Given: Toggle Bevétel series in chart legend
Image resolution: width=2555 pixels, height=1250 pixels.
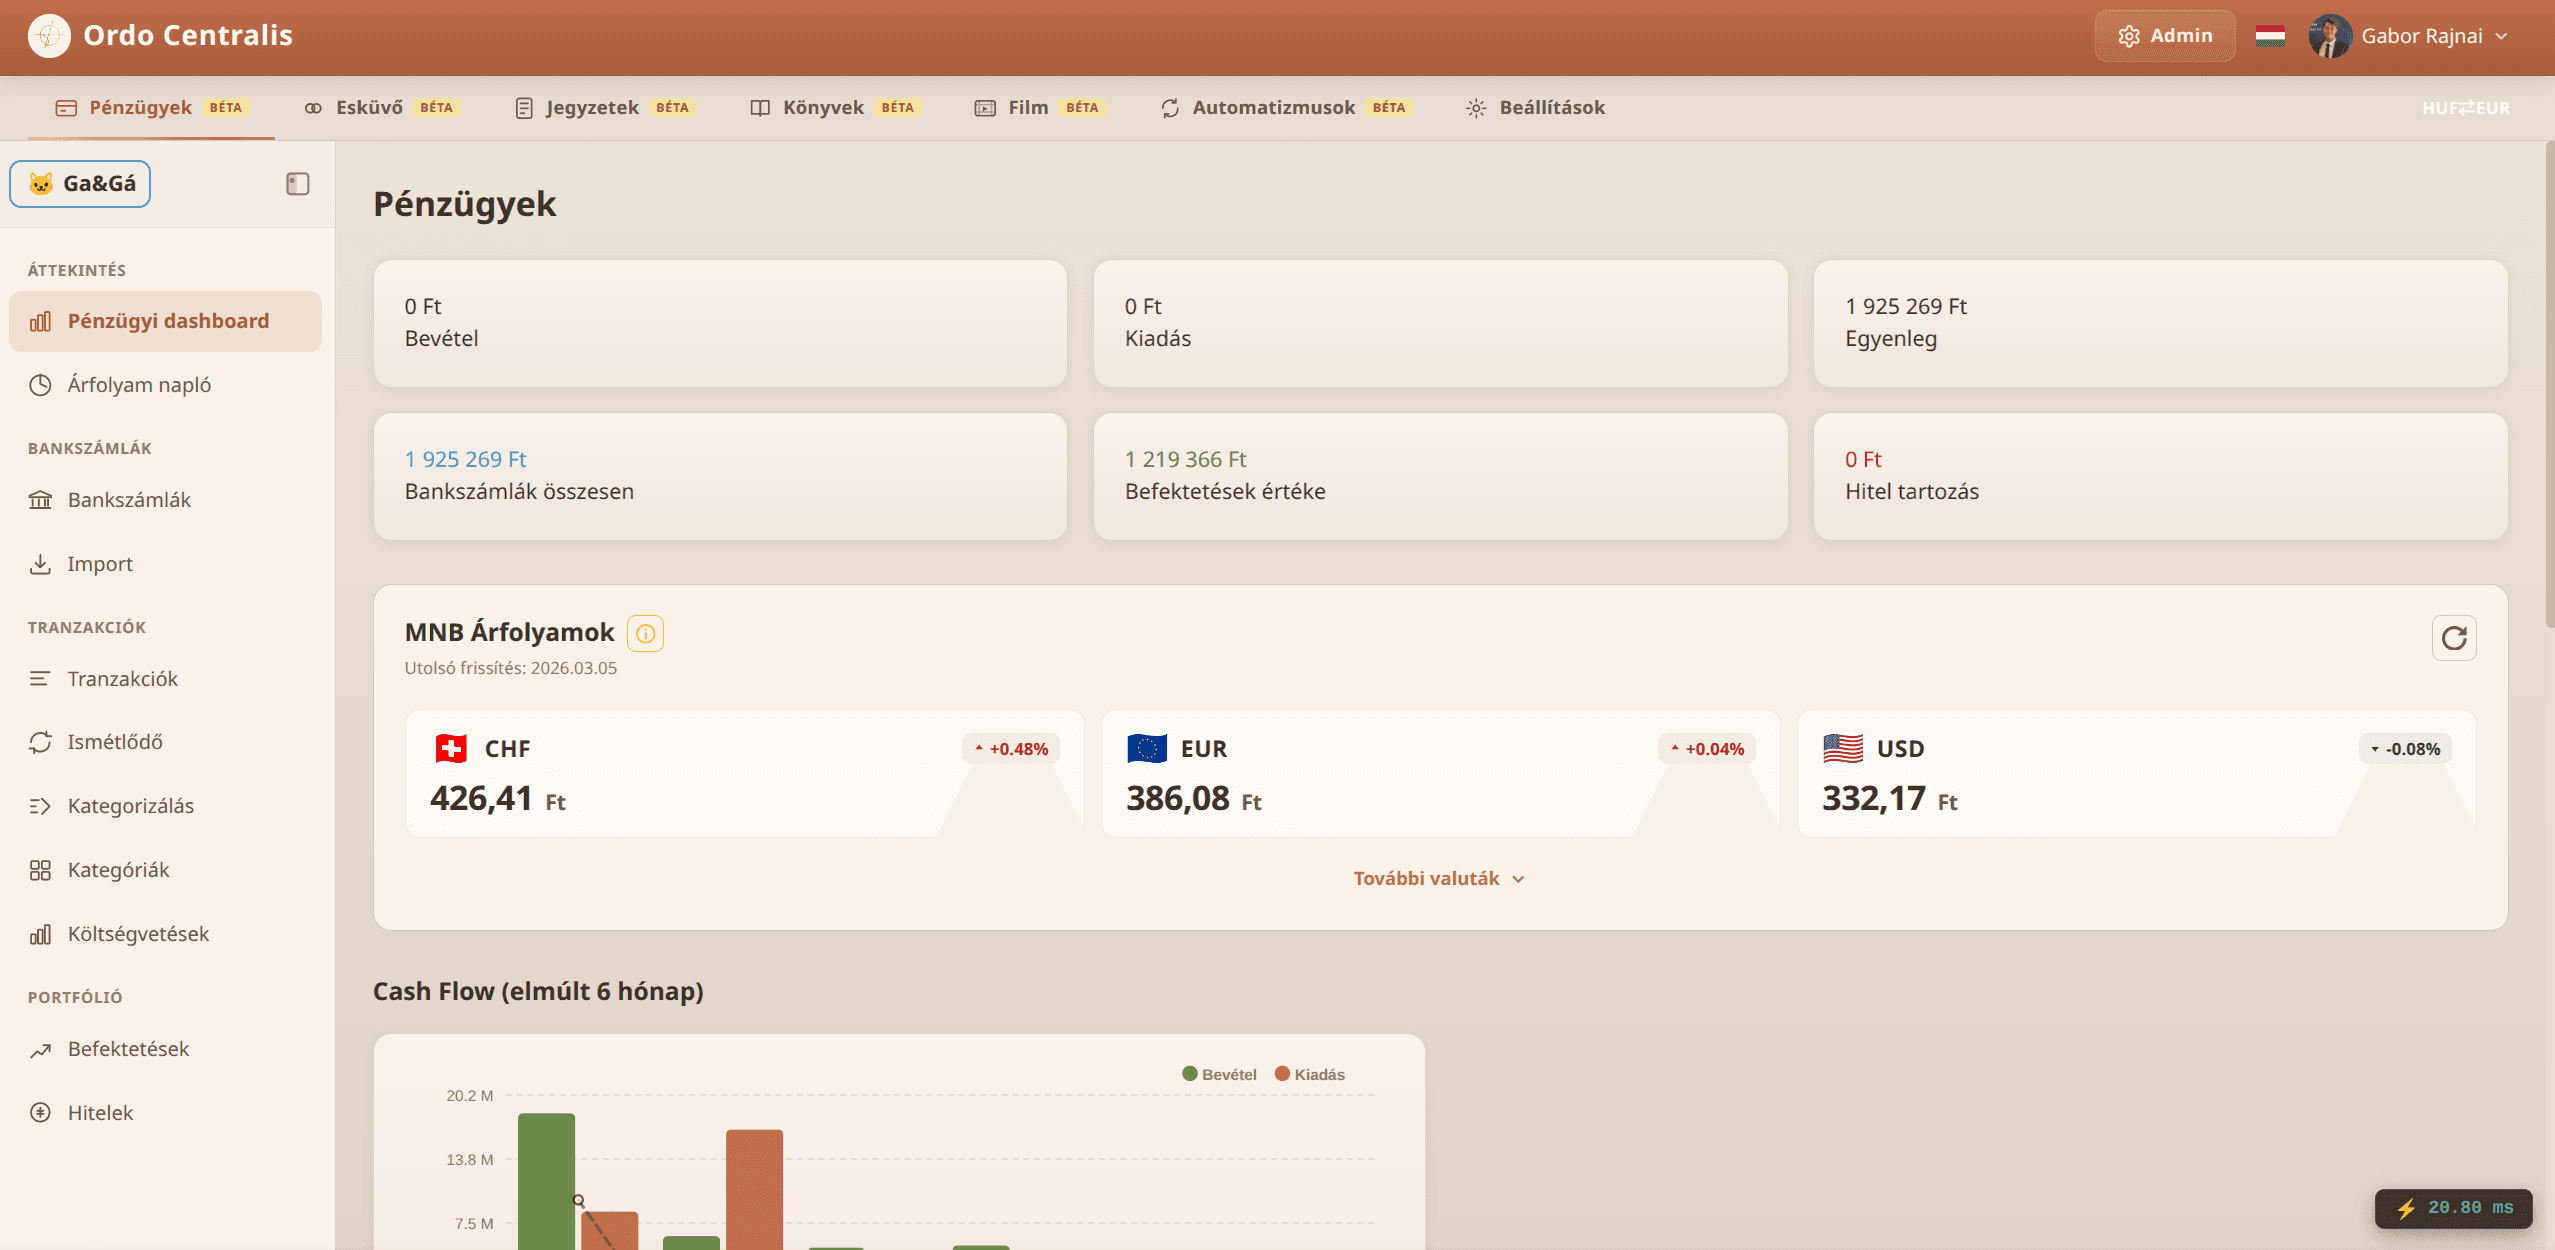Looking at the screenshot, I should coord(1219,1074).
